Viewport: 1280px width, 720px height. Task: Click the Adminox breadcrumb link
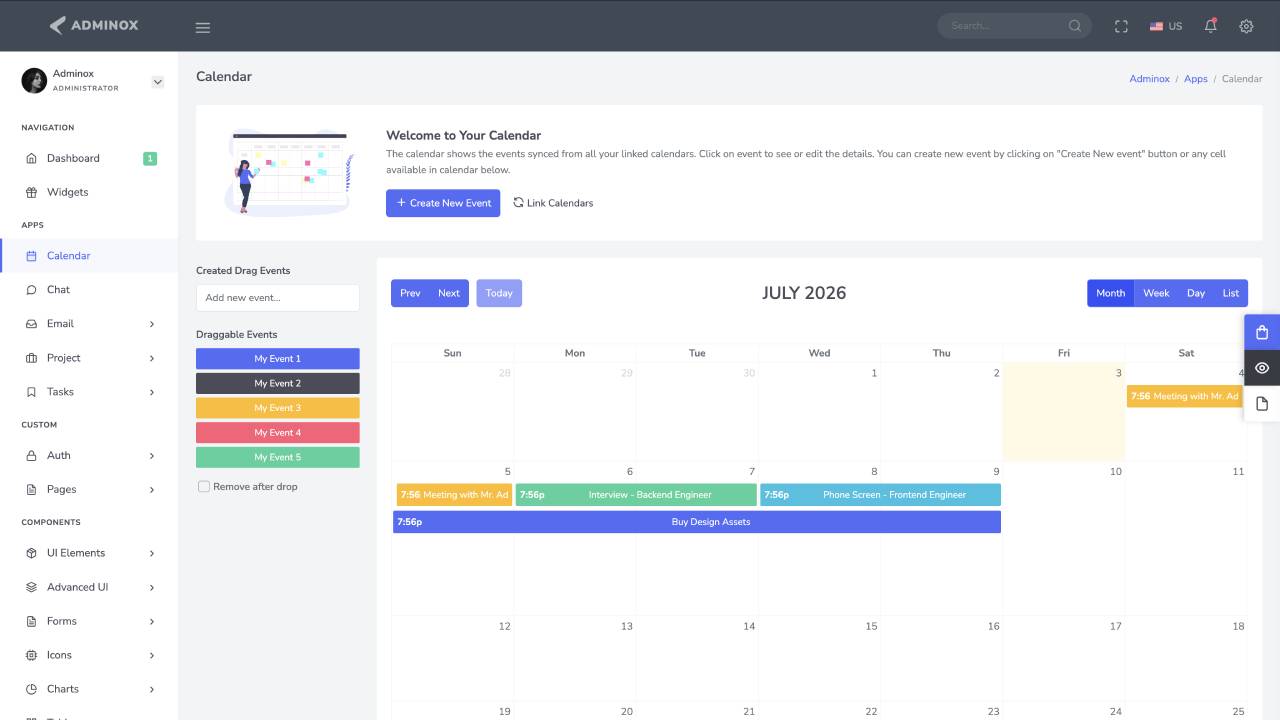pos(1149,78)
